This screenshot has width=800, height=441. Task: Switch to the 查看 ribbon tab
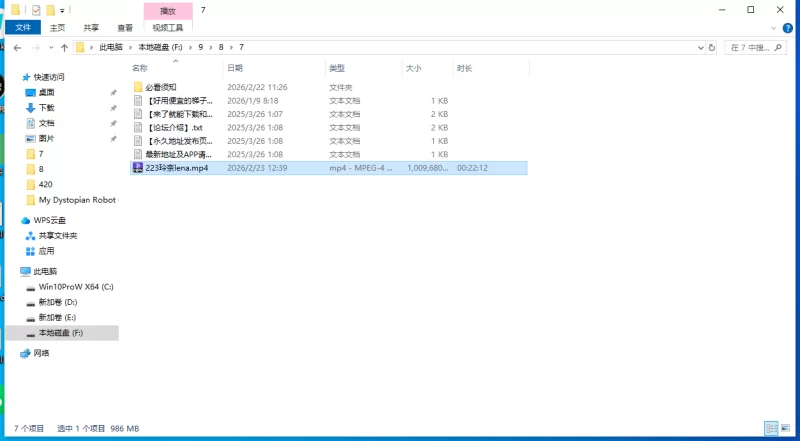[x=125, y=28]
